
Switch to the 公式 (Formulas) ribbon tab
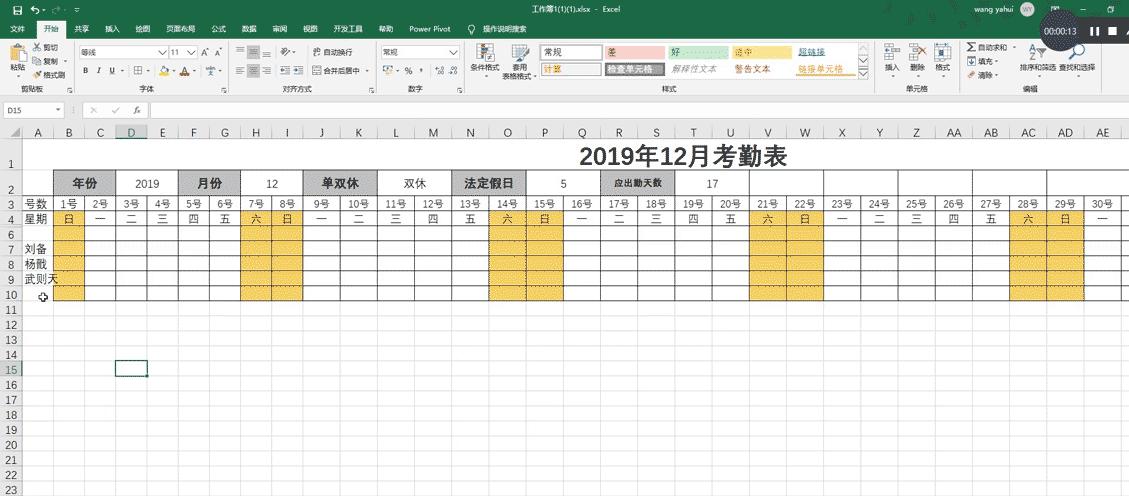click(218, 29)
